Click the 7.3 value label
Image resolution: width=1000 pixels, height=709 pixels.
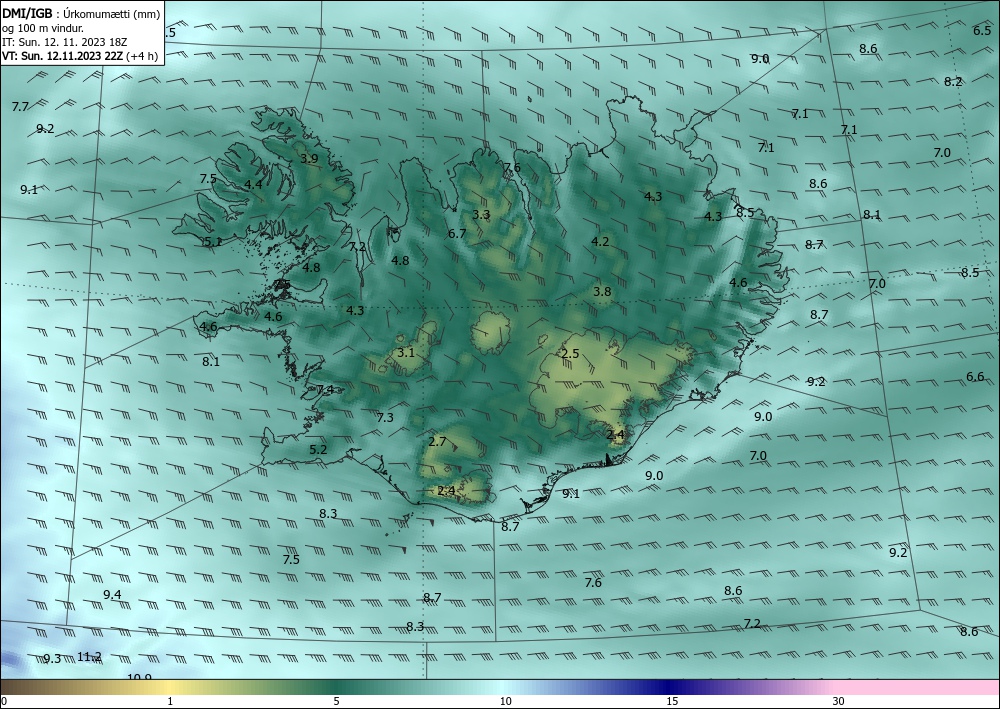point(385,418)
